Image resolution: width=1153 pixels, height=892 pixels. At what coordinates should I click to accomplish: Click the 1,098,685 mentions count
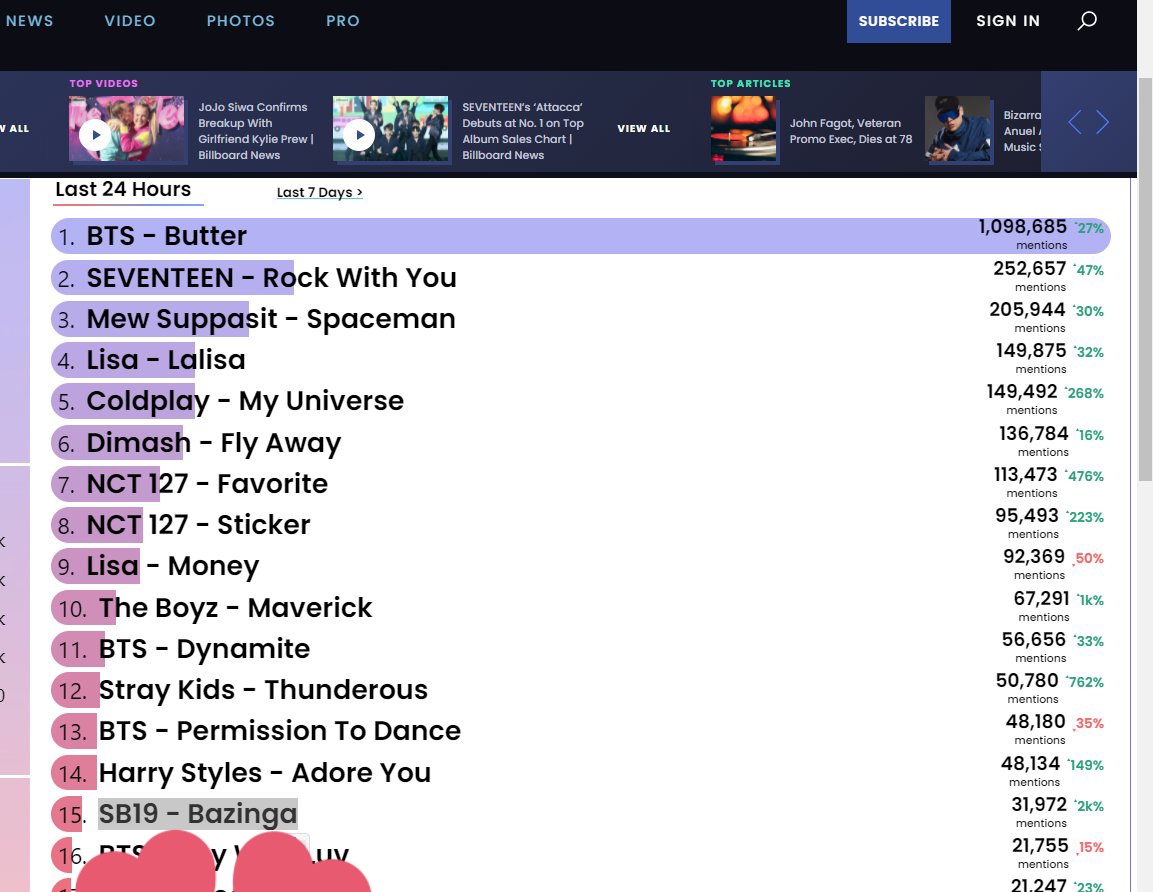point(1022,226)
